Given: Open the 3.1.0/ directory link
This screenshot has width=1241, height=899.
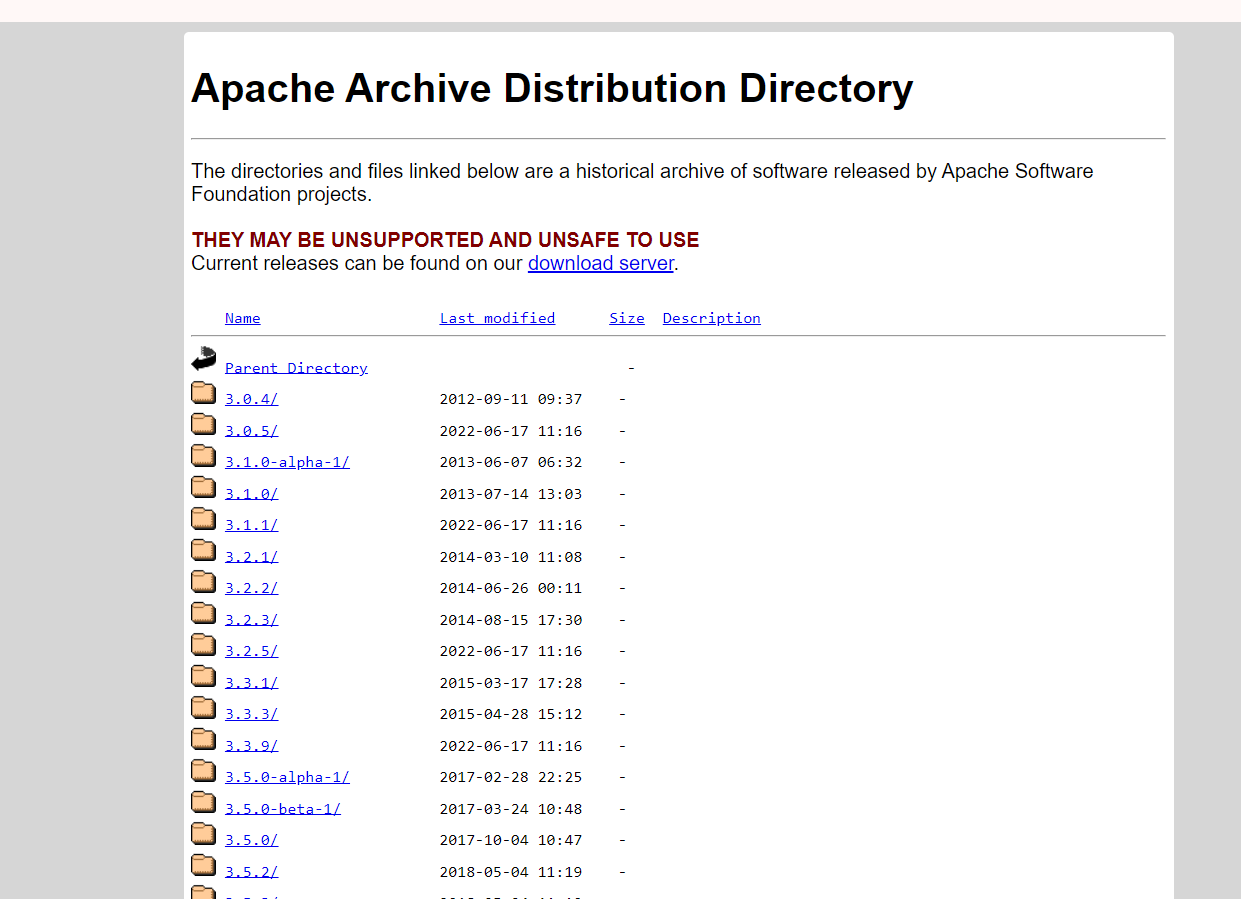Looking at the screenshot, I should (x=251, y=494).
